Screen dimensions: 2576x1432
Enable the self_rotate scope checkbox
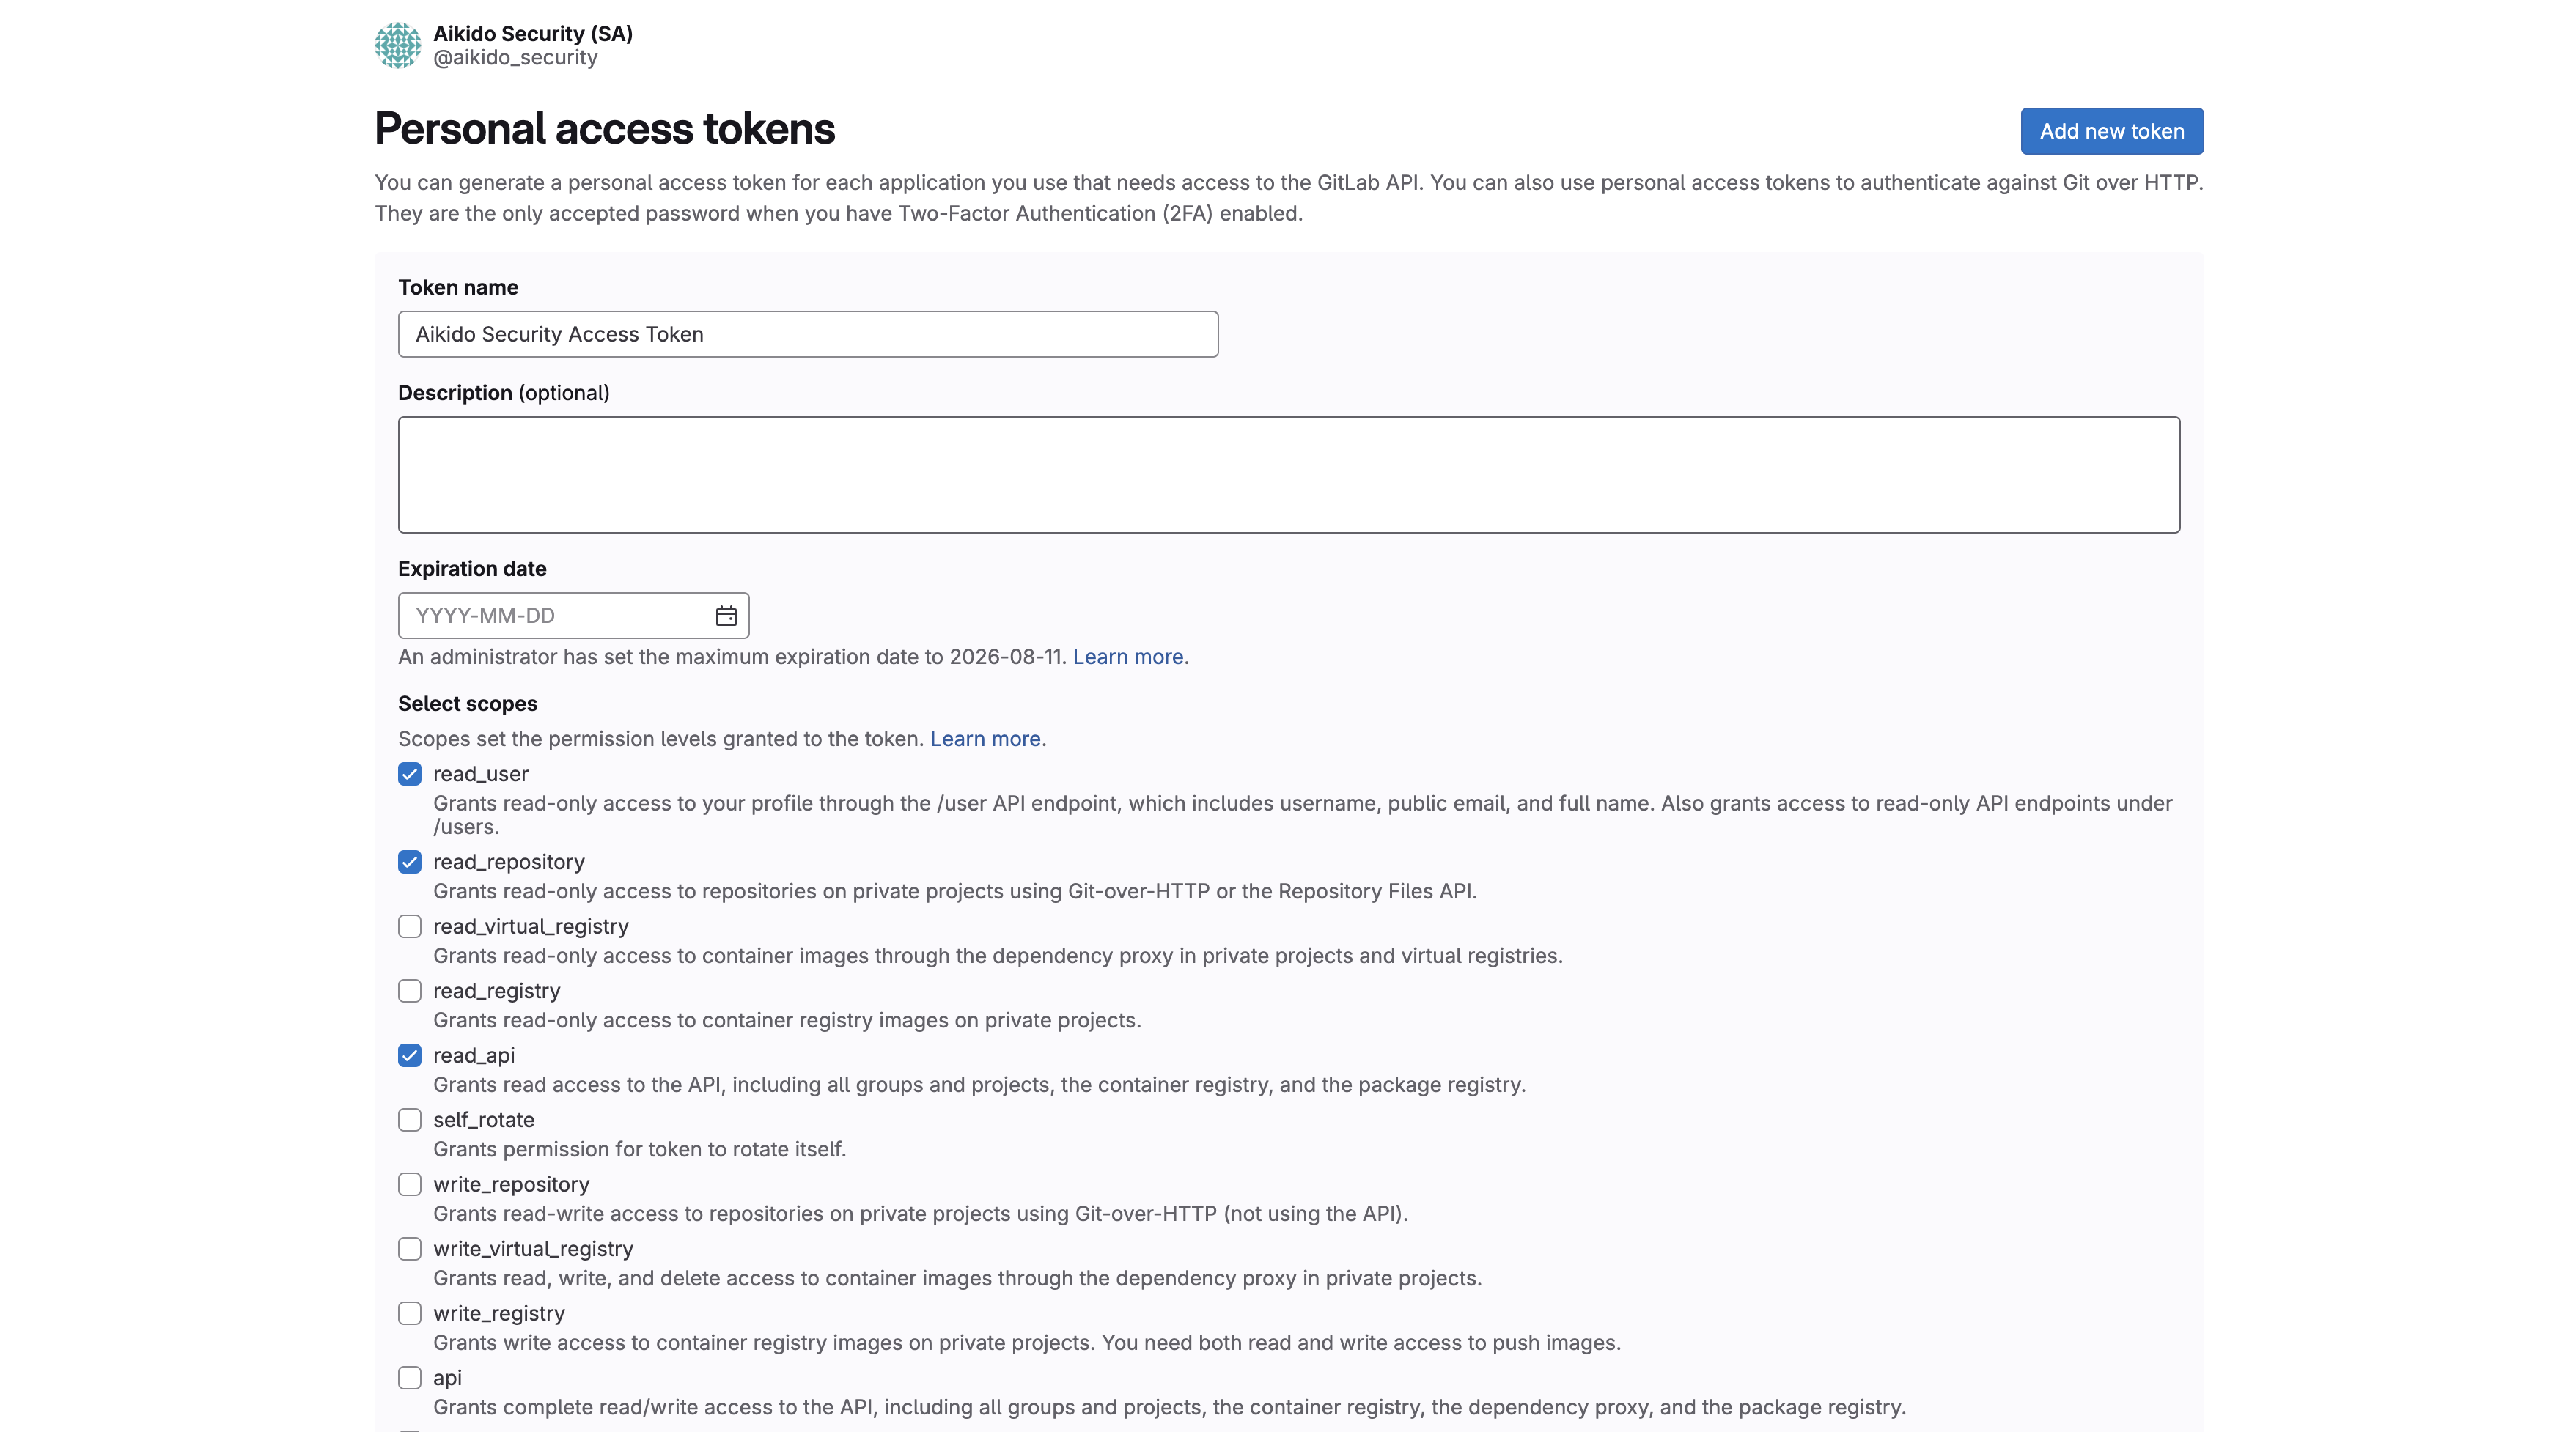click(410, 1120)
